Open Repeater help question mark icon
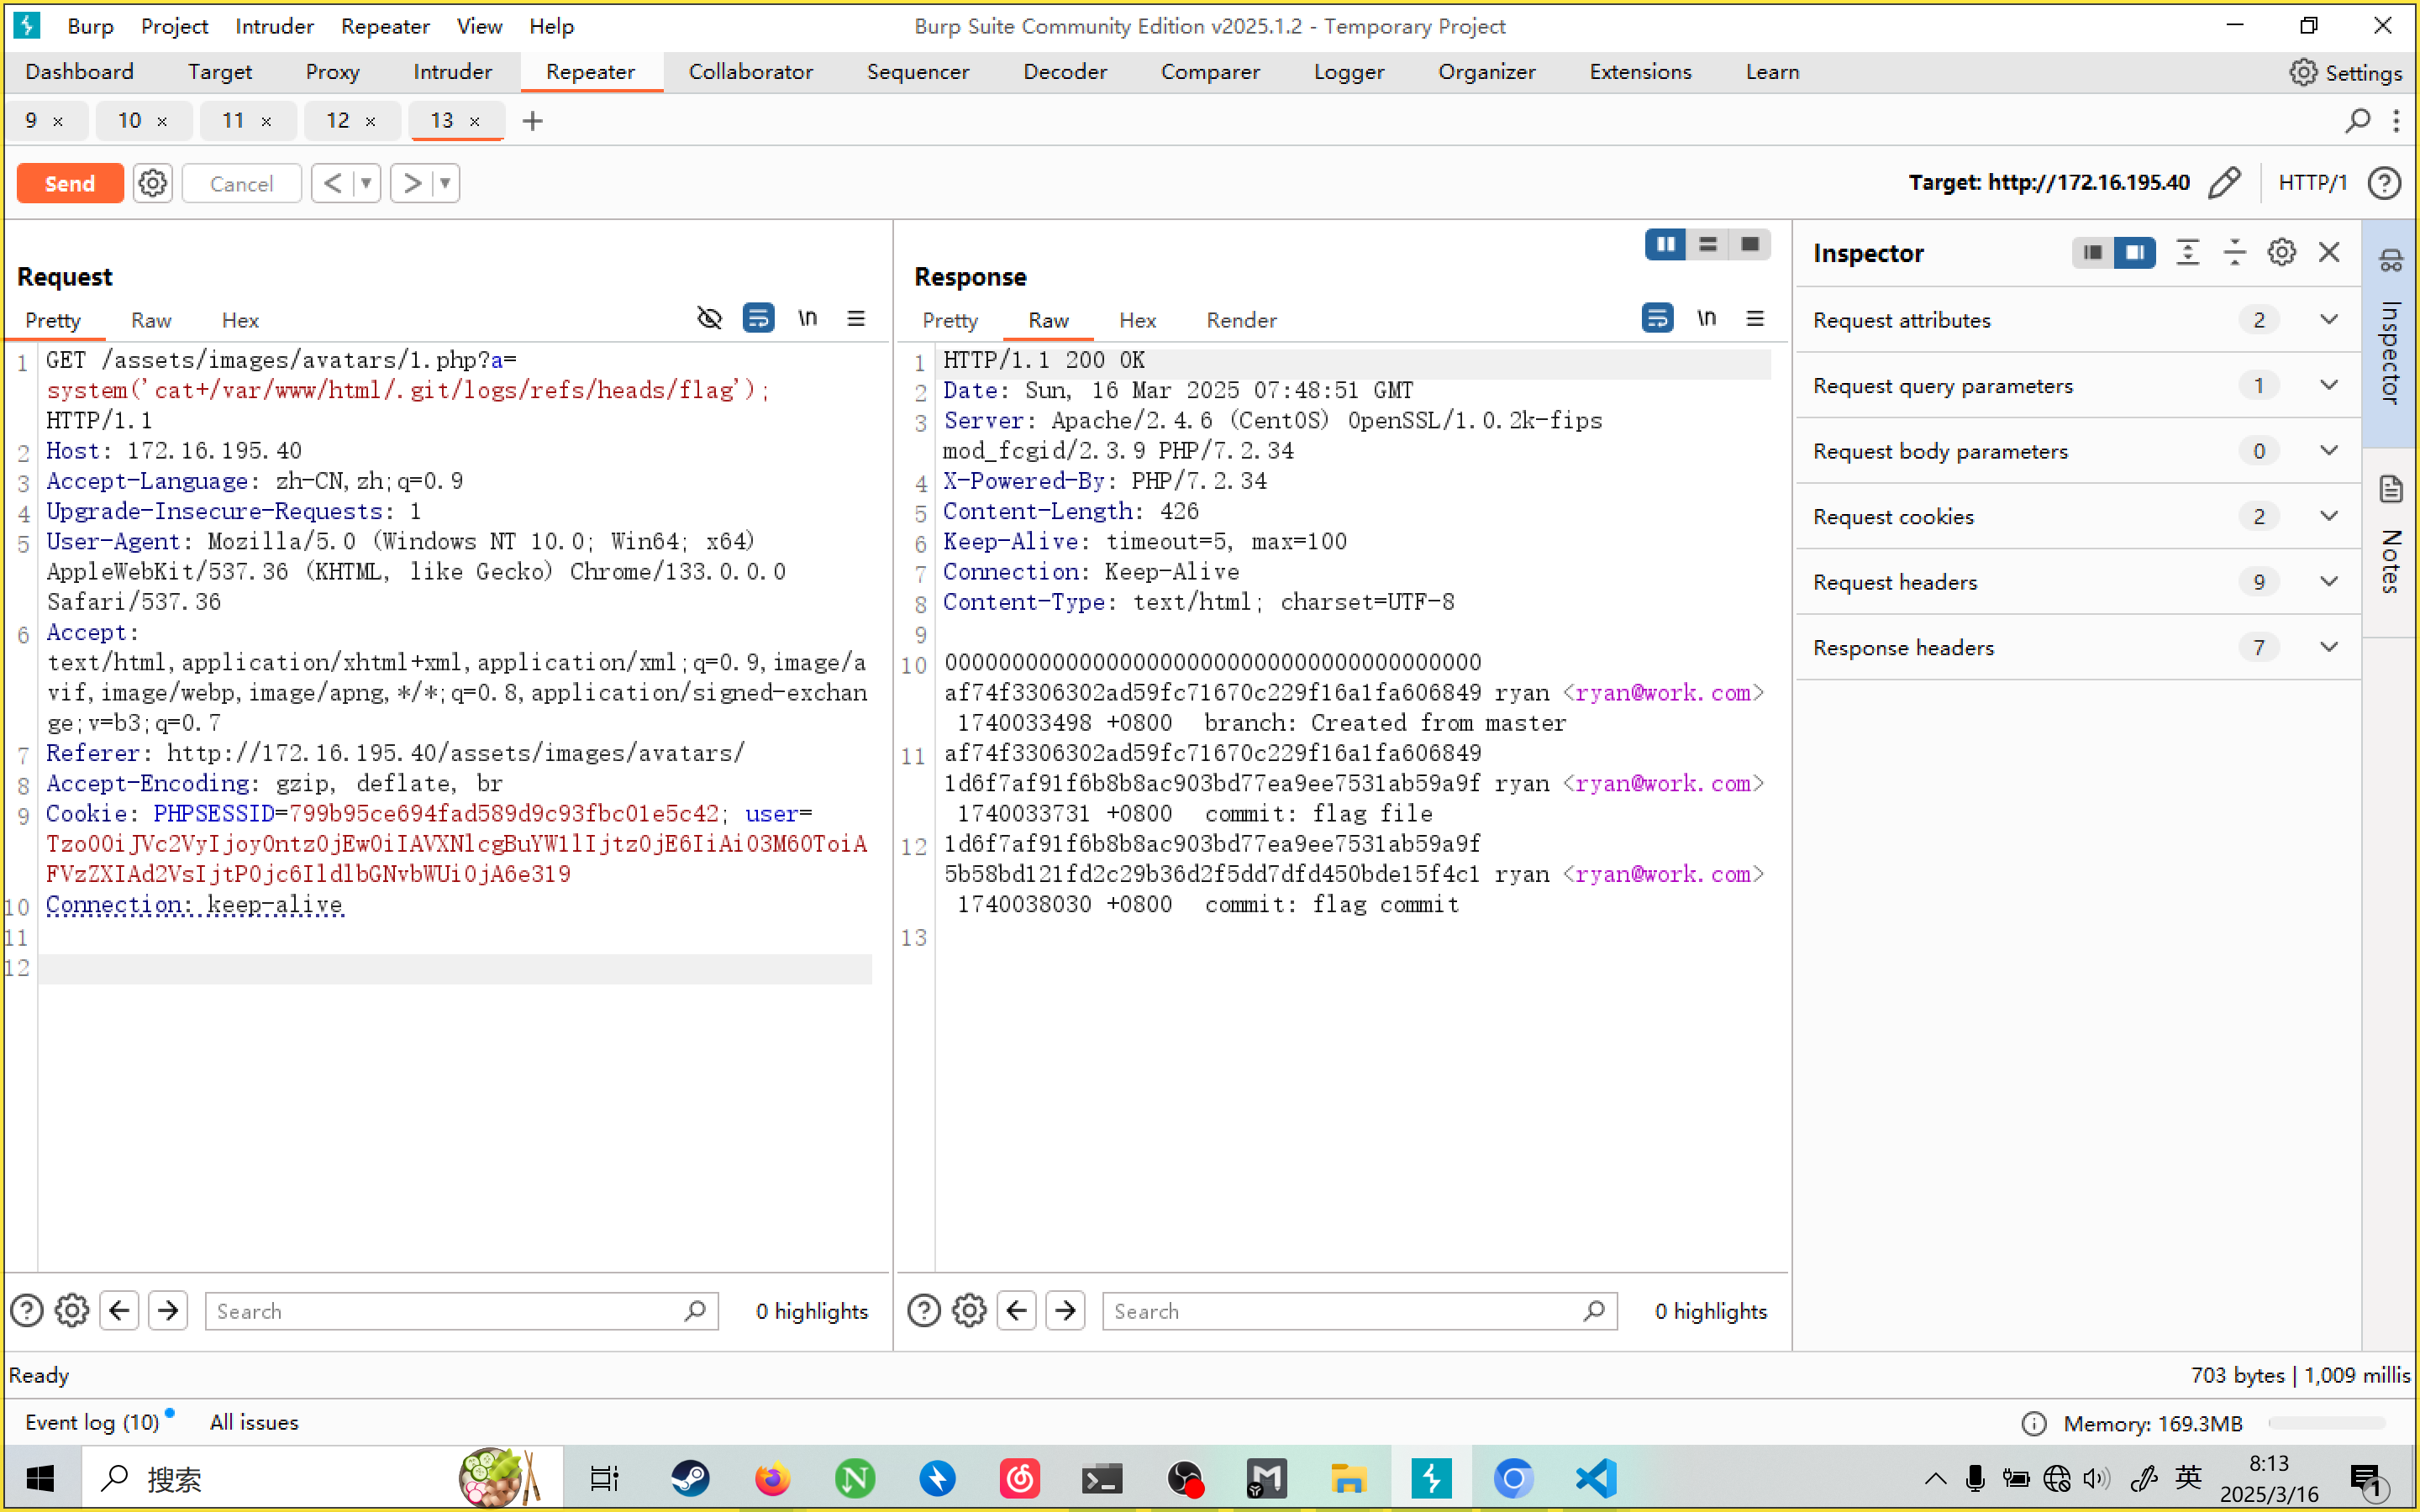 click(x=2385, y=182)
